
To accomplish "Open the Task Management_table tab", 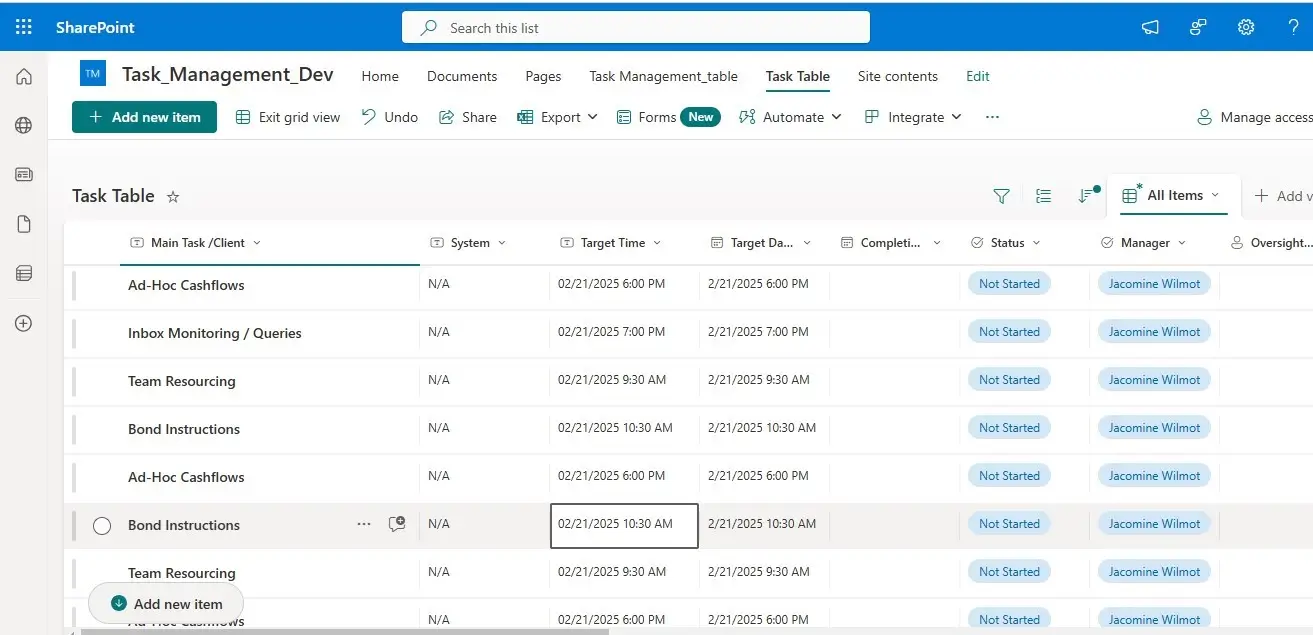I will (663, 76).
